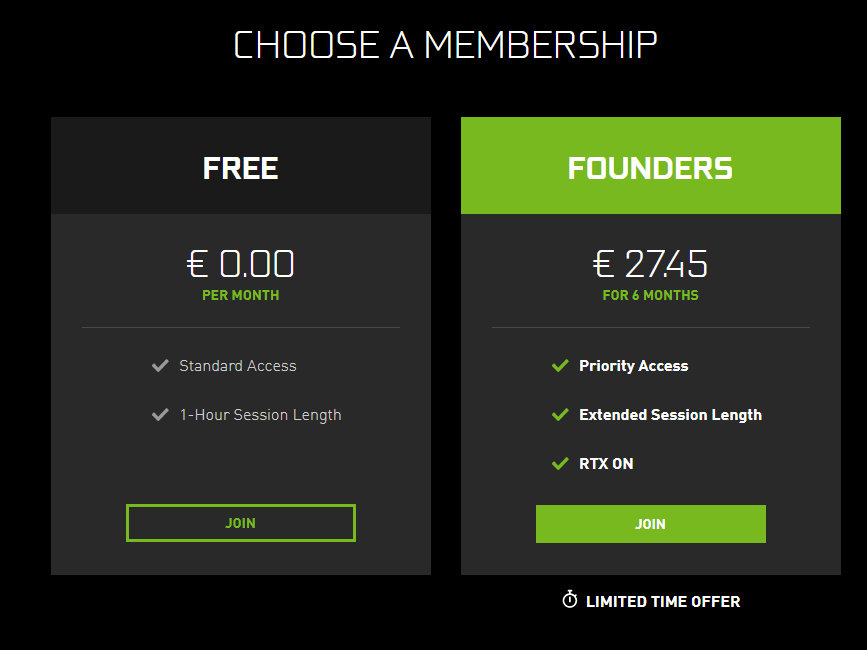Viewport: 867px width, 650px height.
Task: Click the LIMITED TIME OFFER text
Action: tap(663, 601)
